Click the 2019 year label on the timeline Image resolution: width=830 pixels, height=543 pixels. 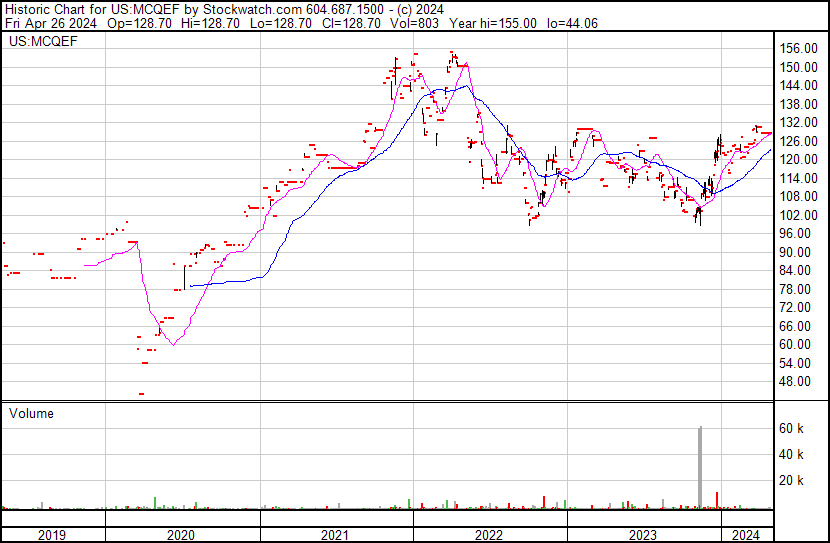(51, 535)
